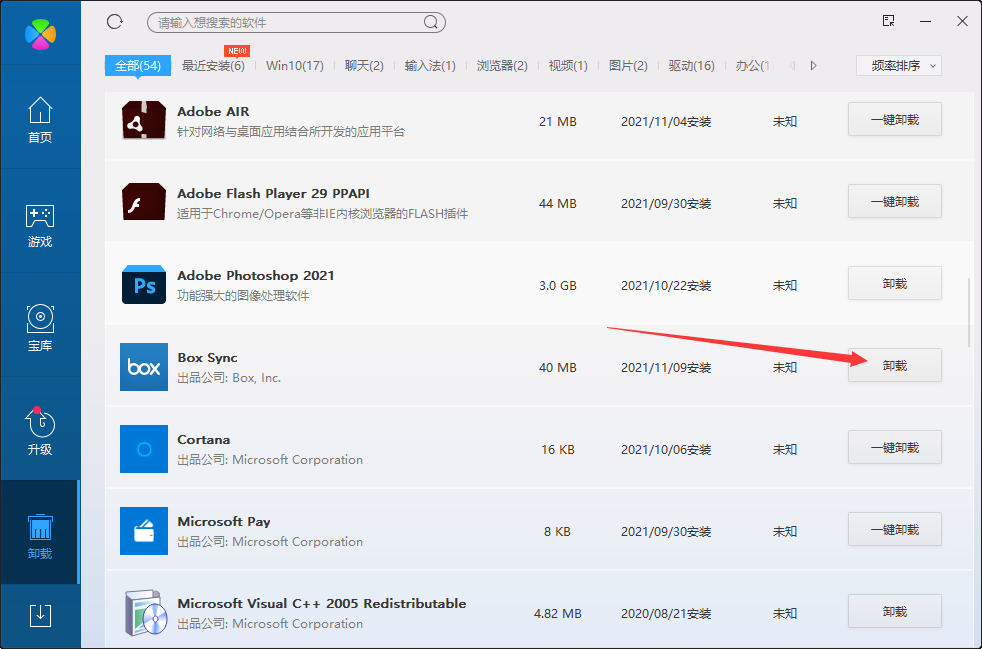The width and height of the screenshot is (982, 649).
Task: Switch to the 图片(2) tab
Action: 628,66
